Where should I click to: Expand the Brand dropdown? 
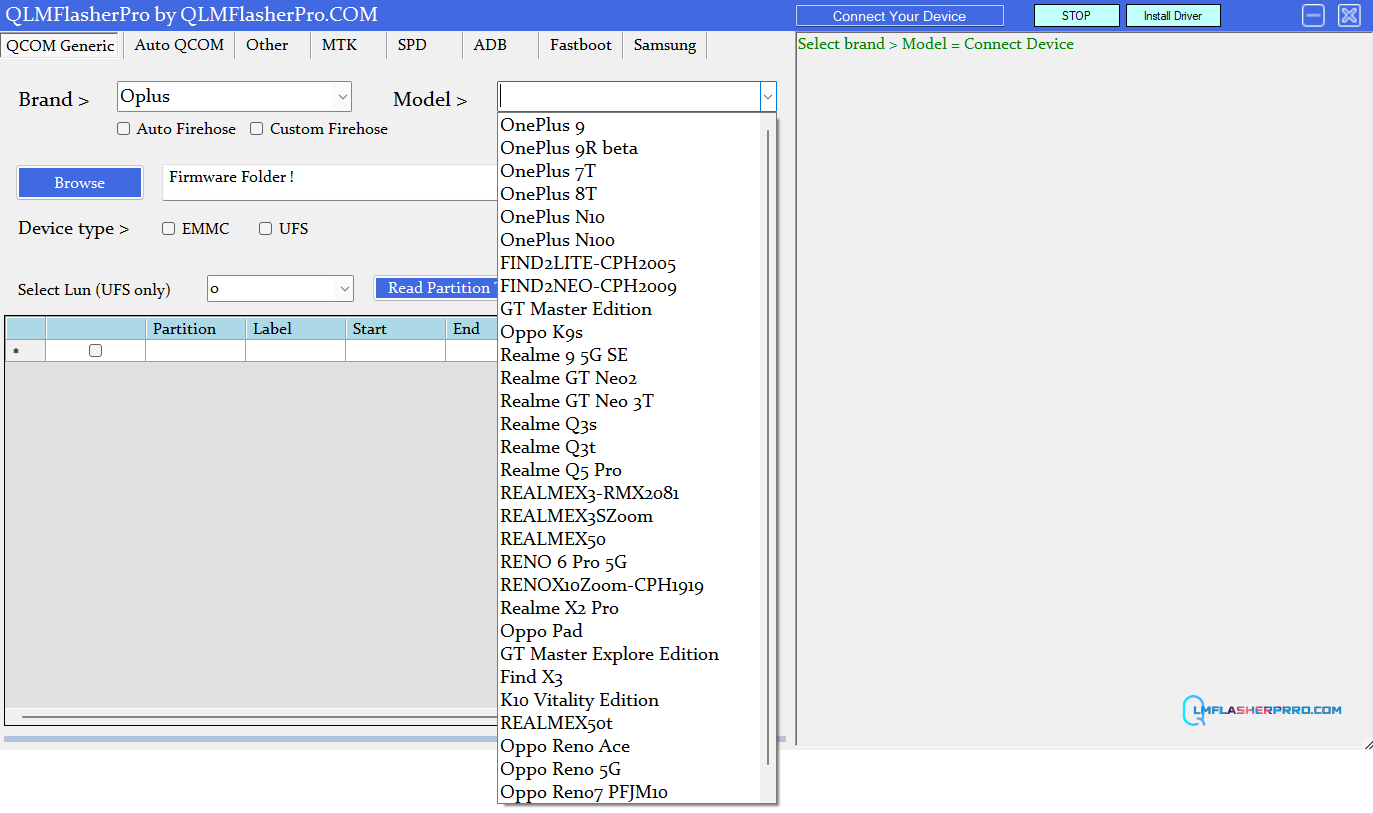[343, 97]
